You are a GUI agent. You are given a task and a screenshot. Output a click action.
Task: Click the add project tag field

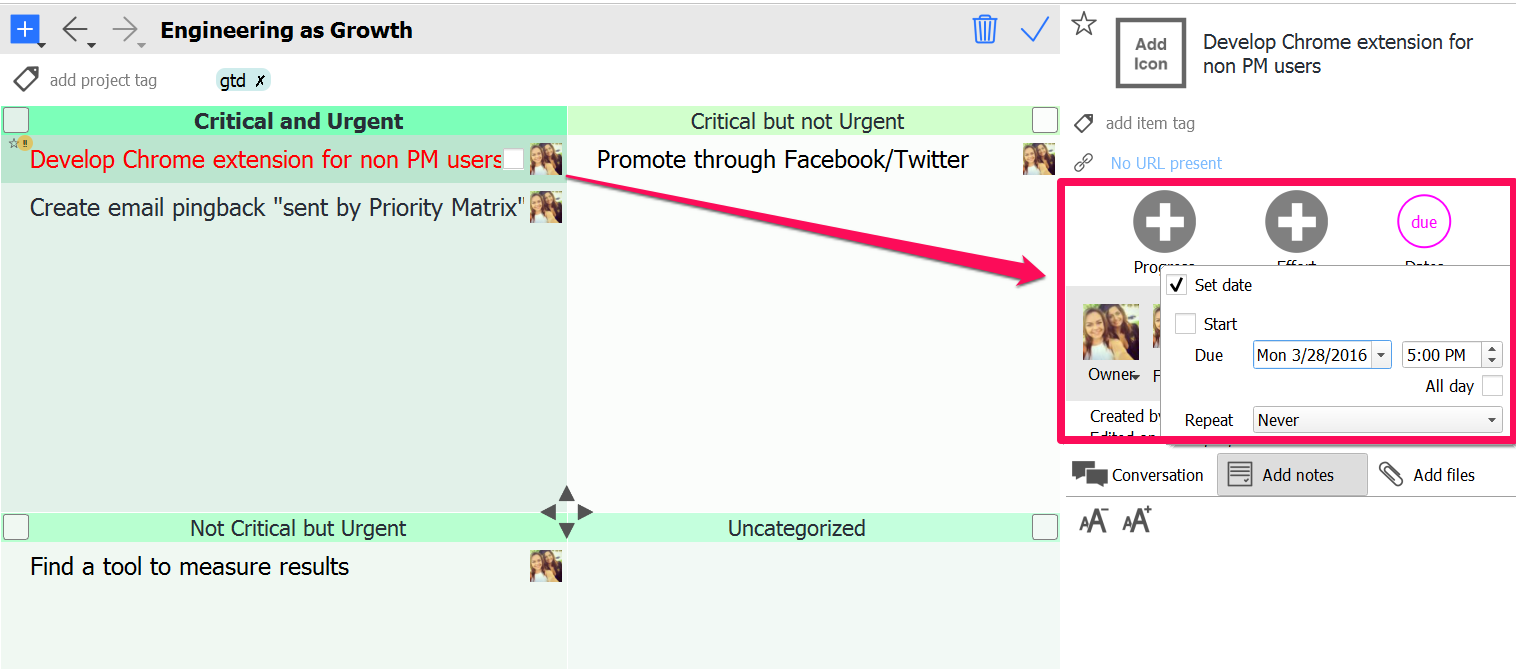coord(103,80)
